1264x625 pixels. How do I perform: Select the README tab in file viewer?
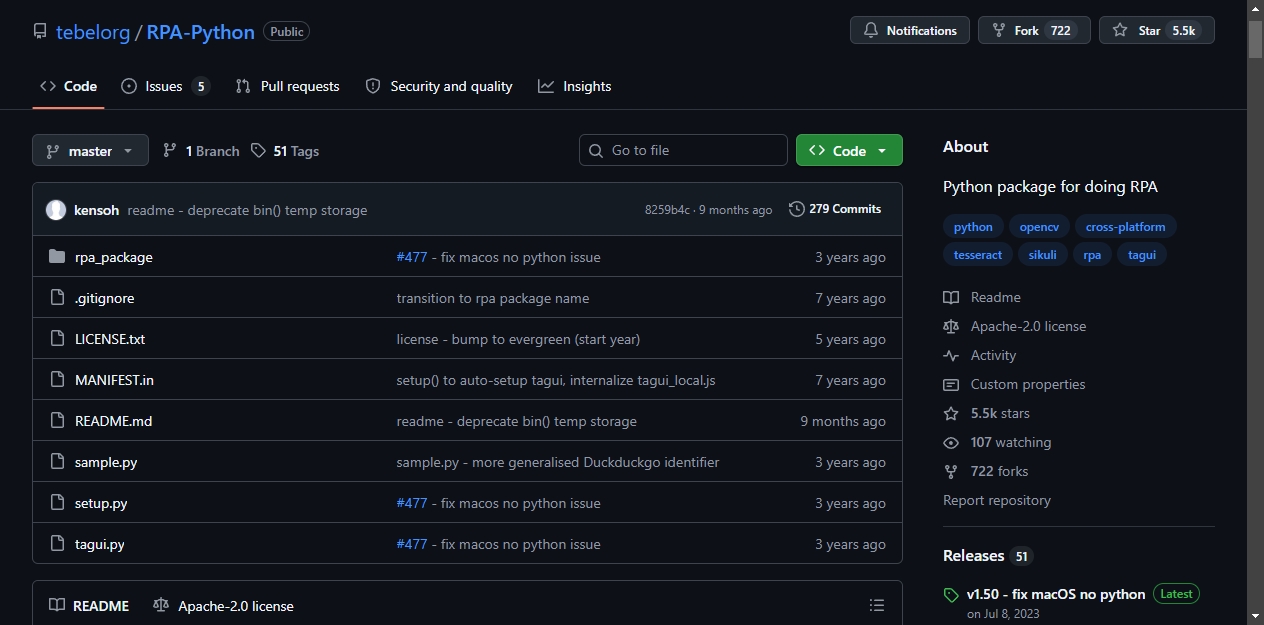(89, 606)
